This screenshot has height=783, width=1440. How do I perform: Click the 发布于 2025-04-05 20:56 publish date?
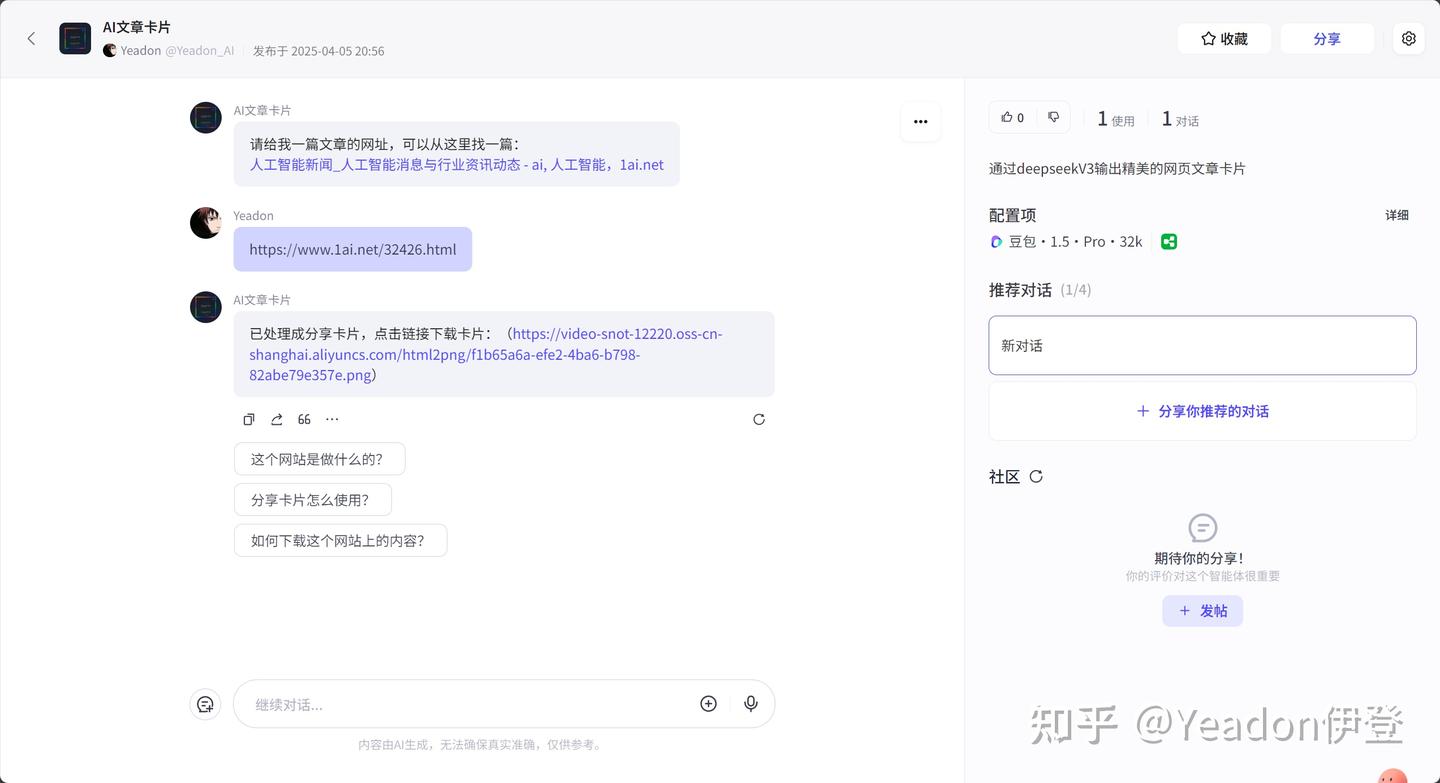(x=318, y=51)
